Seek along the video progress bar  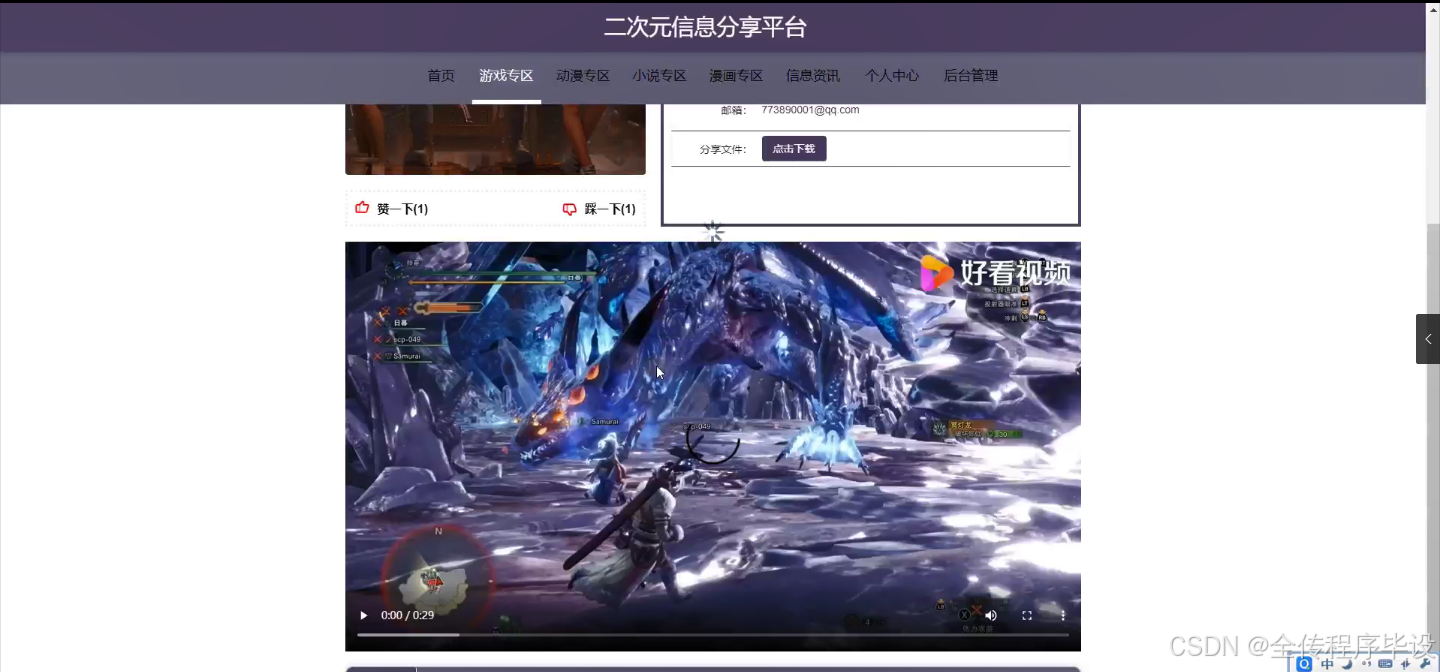(713, 635)
